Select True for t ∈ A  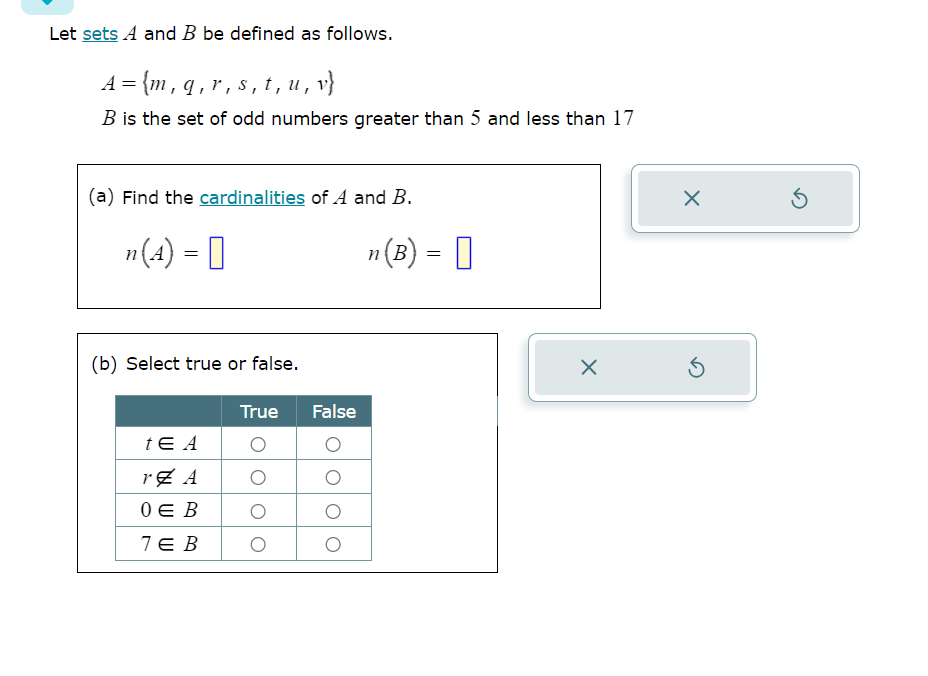[258, 444]
